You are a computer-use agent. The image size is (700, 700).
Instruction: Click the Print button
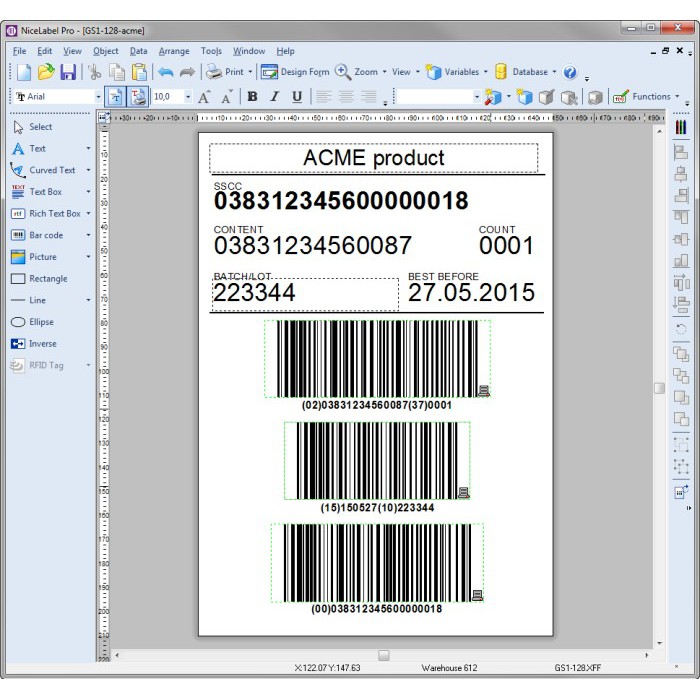coord(226,72)
